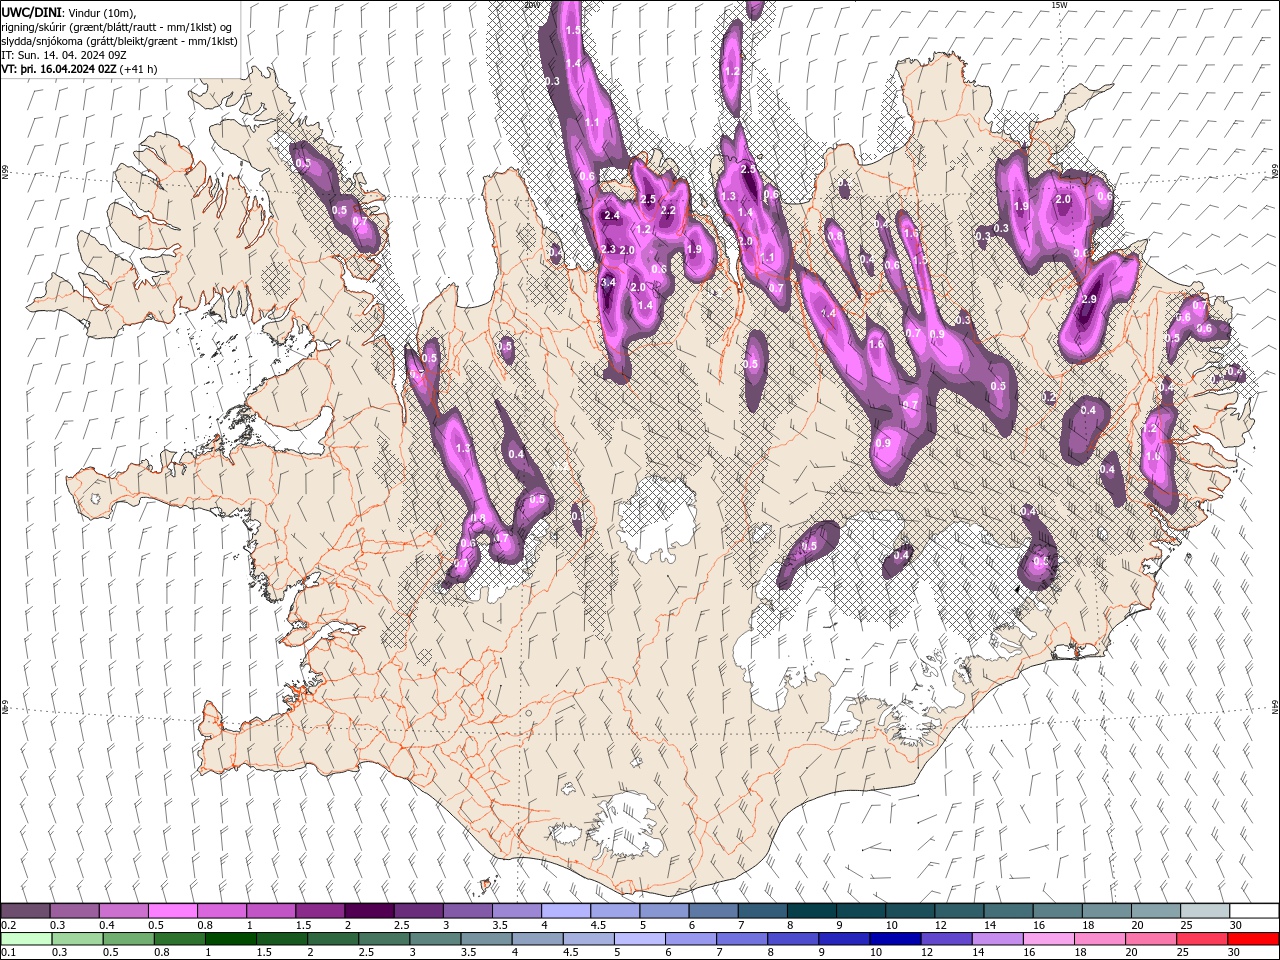Click the 15W longitude label
Viewport: 1280px width, 960px height.
pyautogui.click(x=1059, y=4)
